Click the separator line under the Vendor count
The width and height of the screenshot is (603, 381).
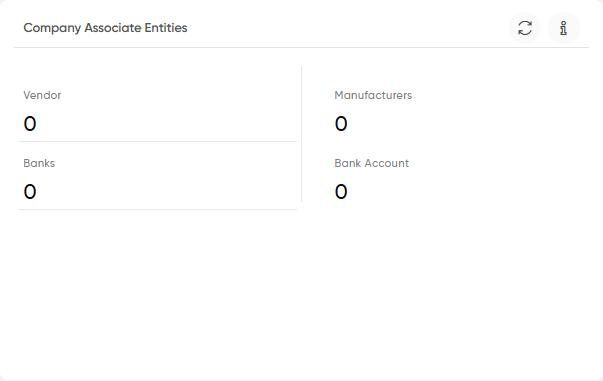click(158, 141)
